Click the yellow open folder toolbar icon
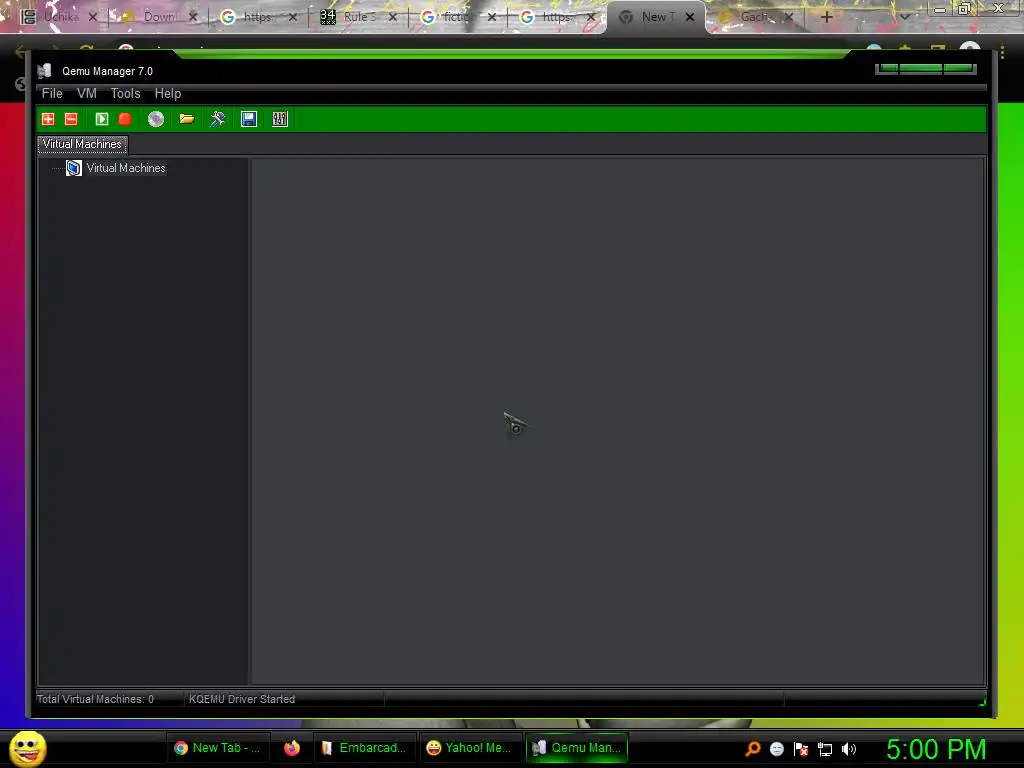The image size is (1024, 768). (x=187, y=119)
